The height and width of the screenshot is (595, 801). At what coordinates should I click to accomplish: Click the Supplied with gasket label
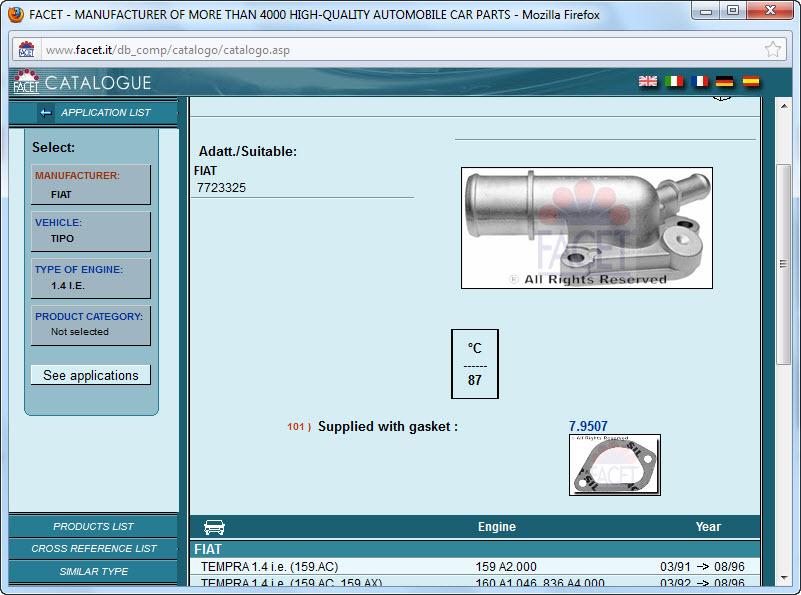[388, 426]
